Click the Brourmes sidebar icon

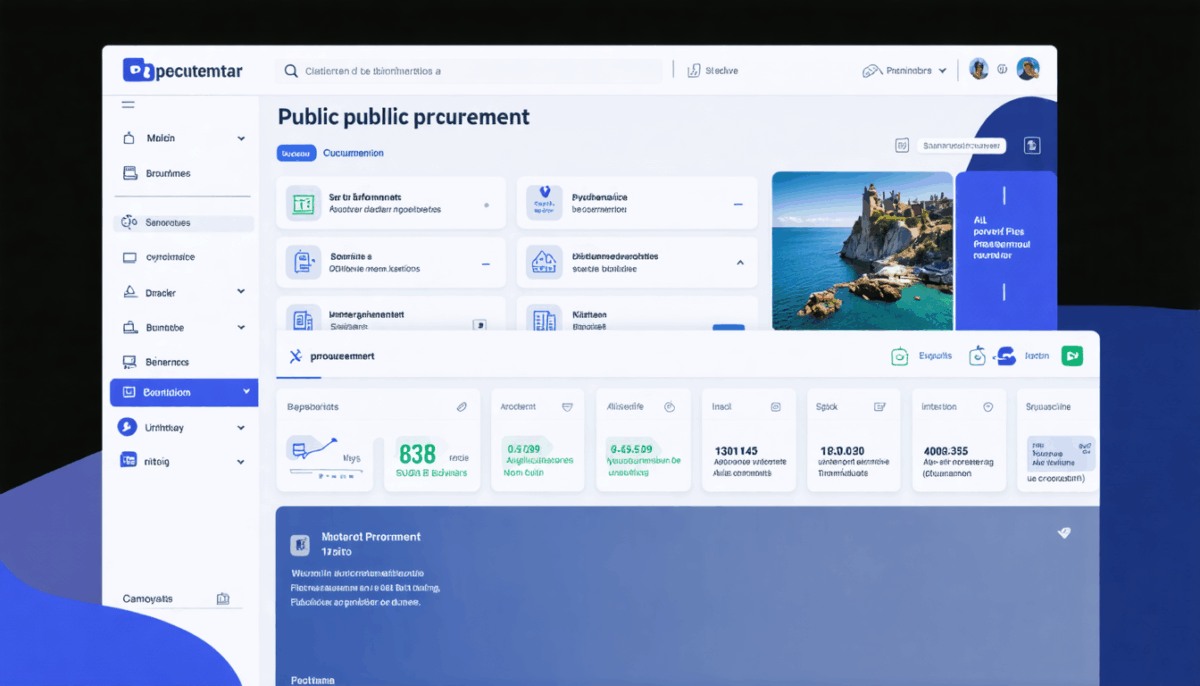[129, 173]
